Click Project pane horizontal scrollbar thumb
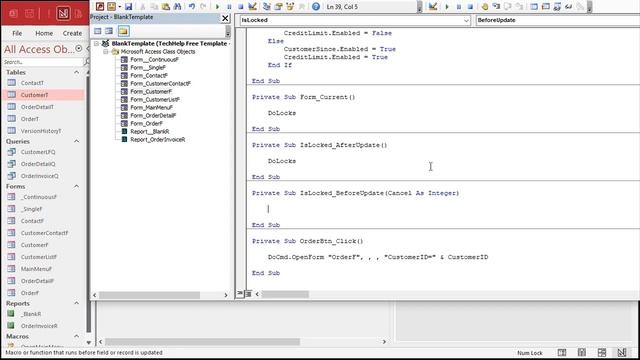640x360 pixels. (x=149, y=295)
